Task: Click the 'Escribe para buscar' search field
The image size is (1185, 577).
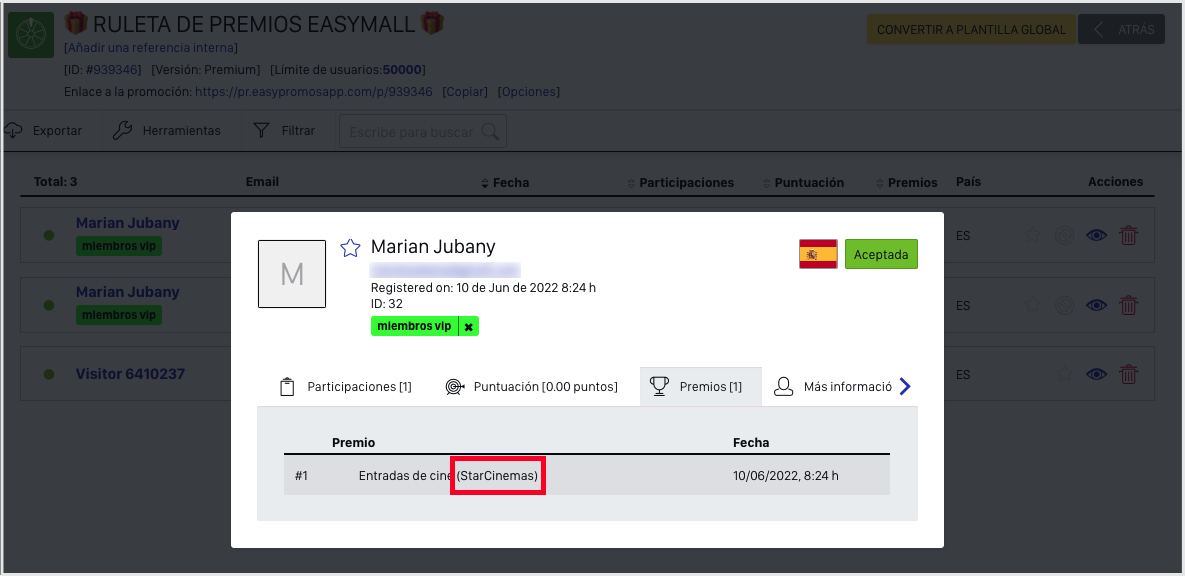Action: point(422,132)
